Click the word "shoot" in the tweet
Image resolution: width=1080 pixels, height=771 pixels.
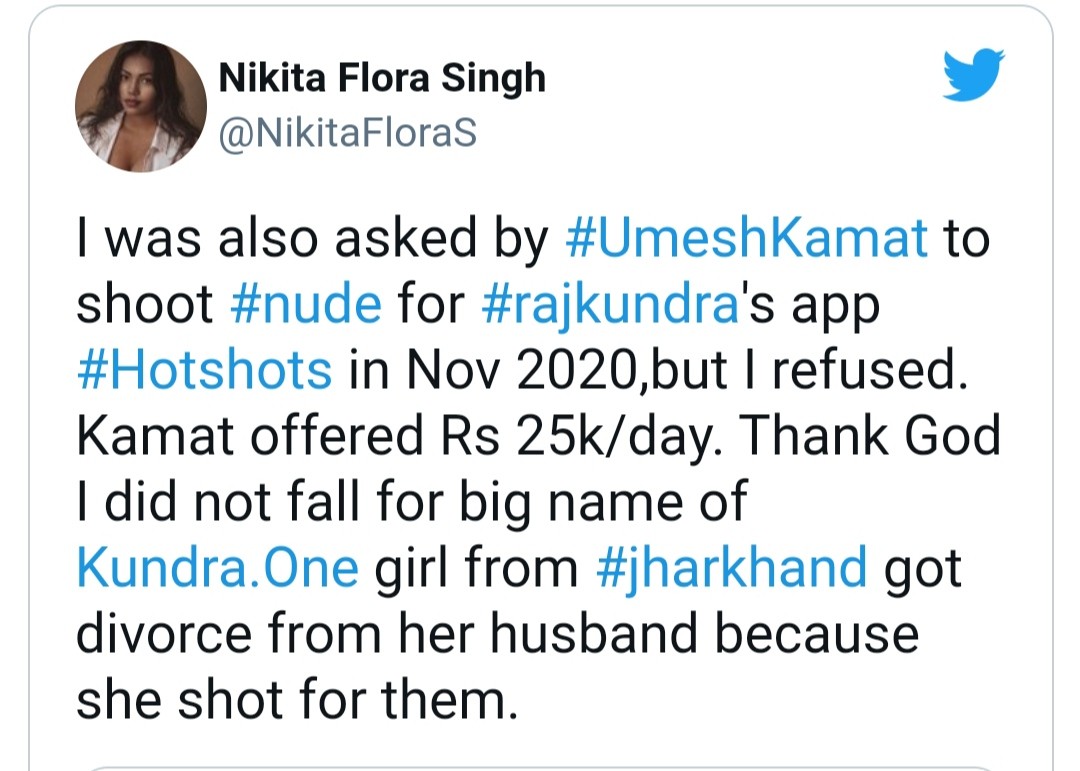[145, 306]
